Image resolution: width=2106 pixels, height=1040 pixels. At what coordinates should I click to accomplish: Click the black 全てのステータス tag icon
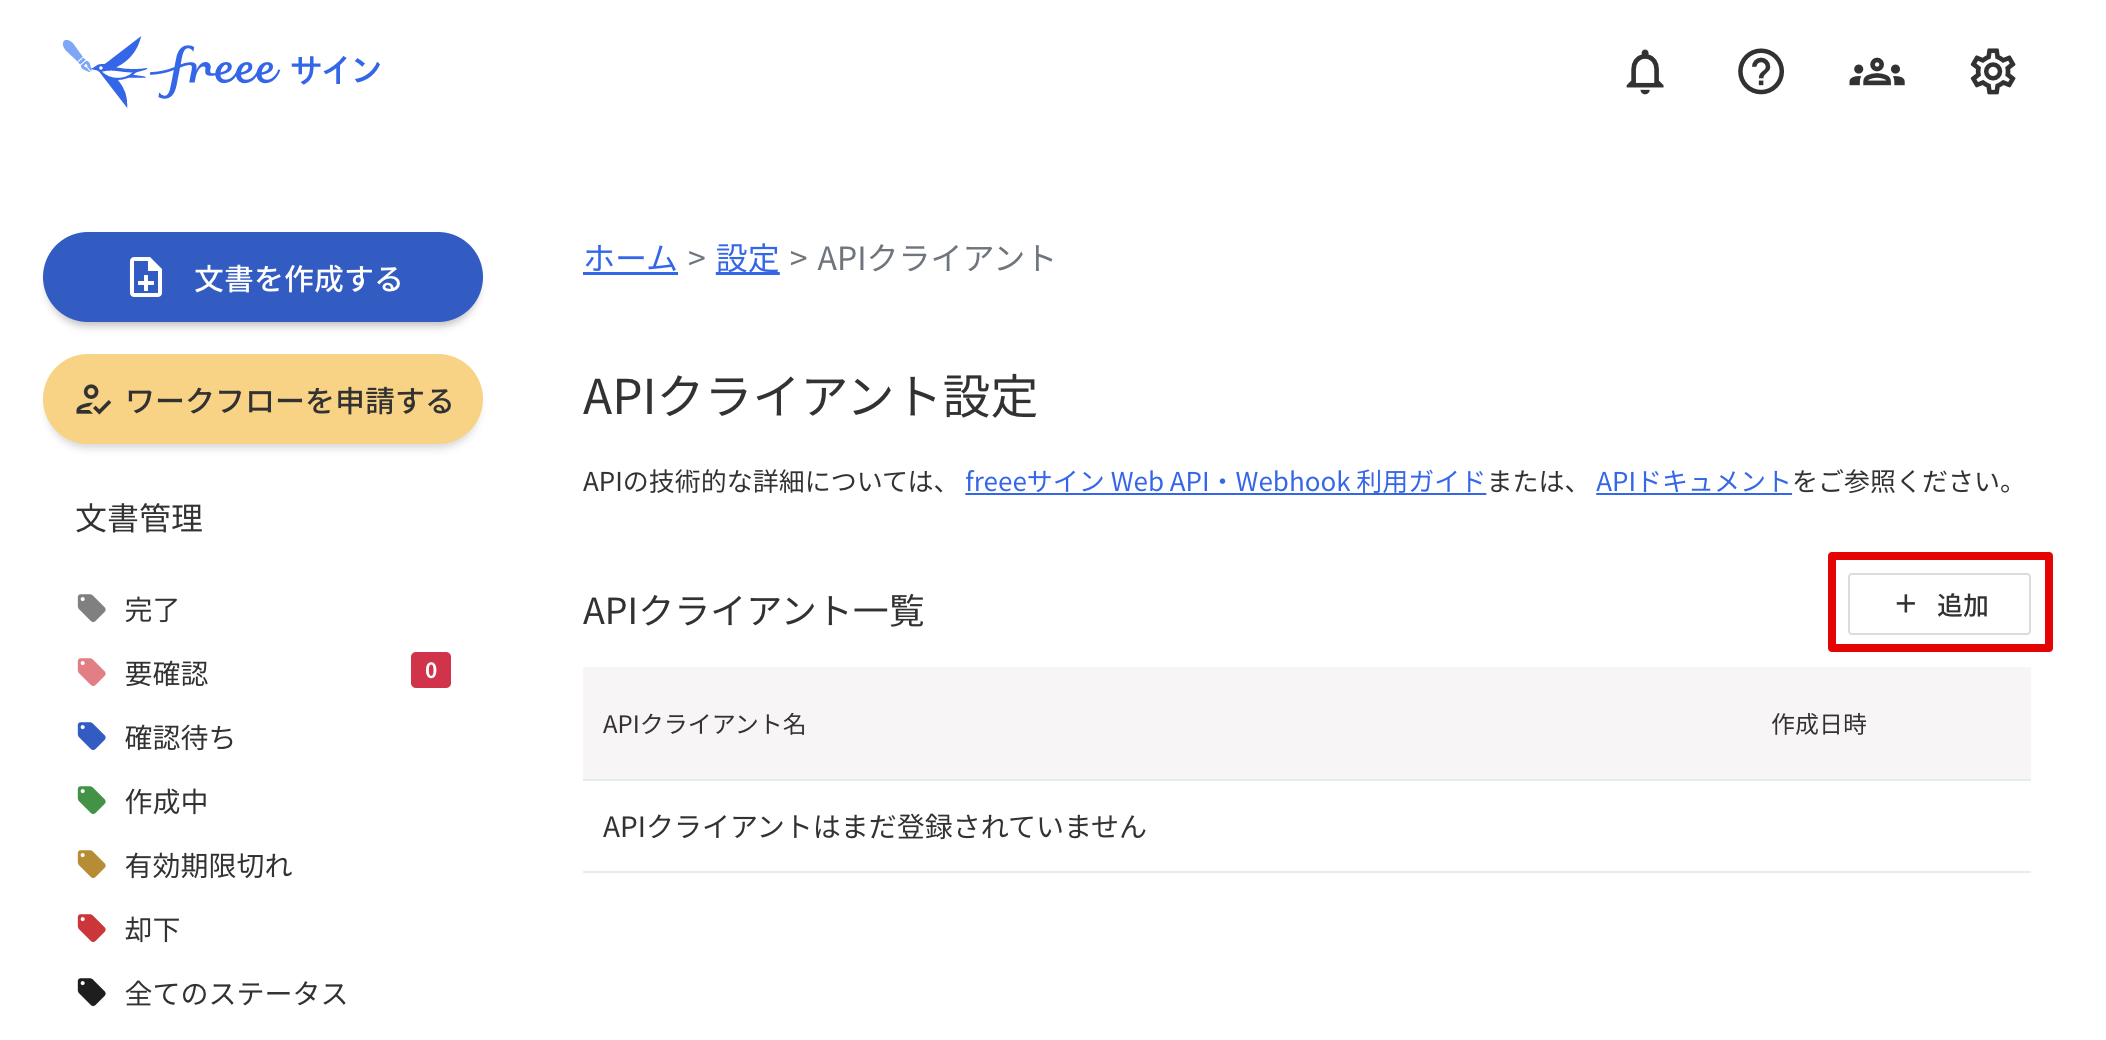[x=92, y=992]
